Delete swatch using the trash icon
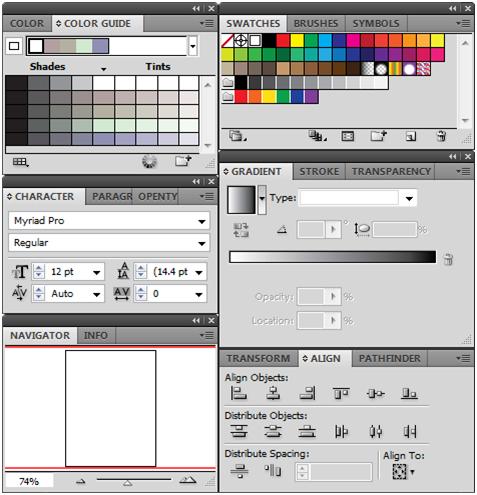Image resolution: width=477 pixels, height=495 pixels. 441,136
